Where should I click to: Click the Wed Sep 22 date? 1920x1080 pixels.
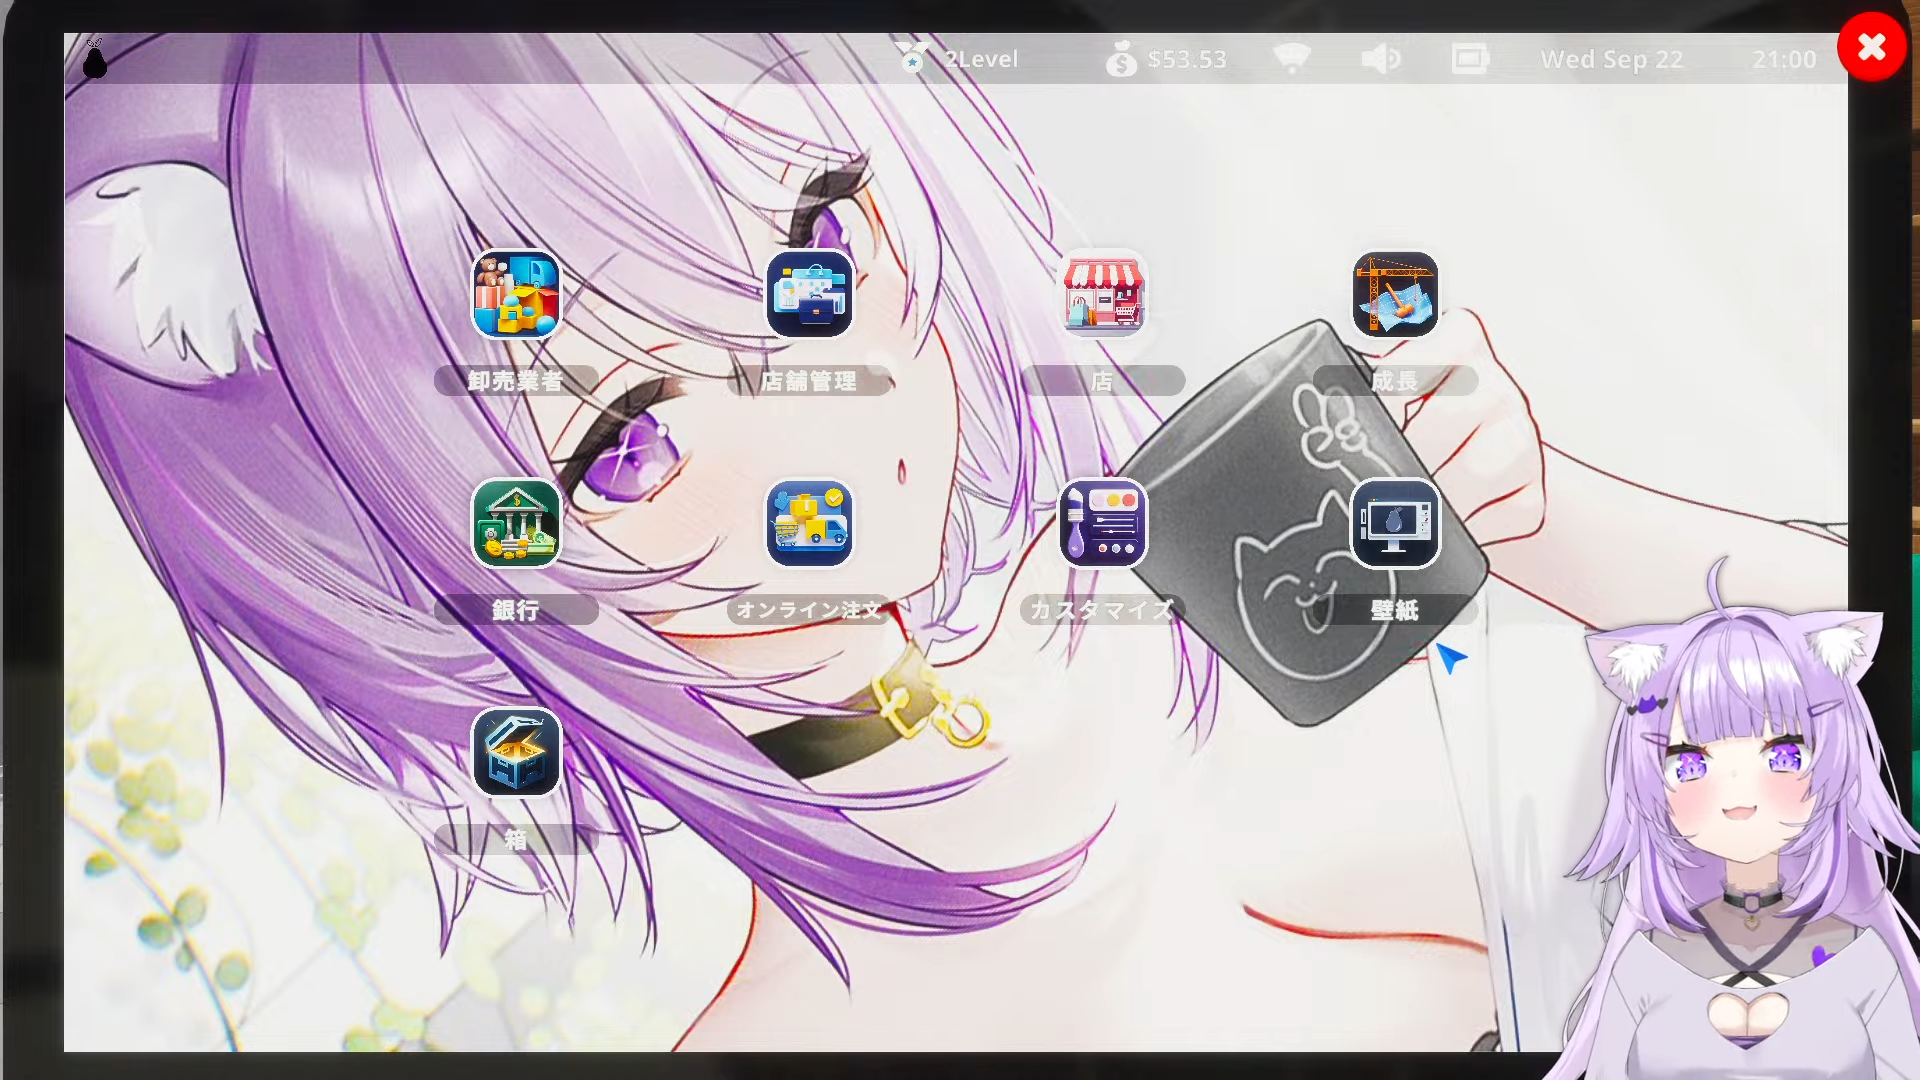tap(1612, 60)
